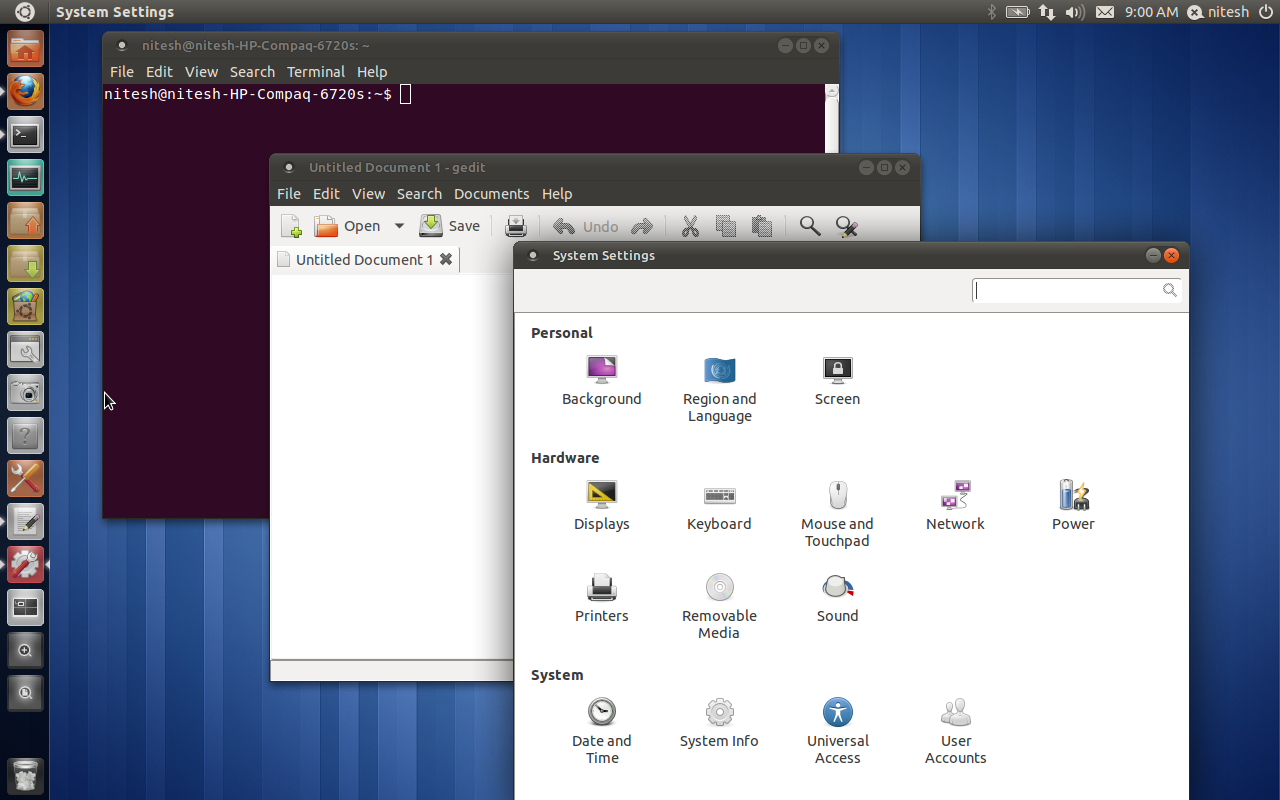Launch Firefox from the launcher

(x=25, y=91)
